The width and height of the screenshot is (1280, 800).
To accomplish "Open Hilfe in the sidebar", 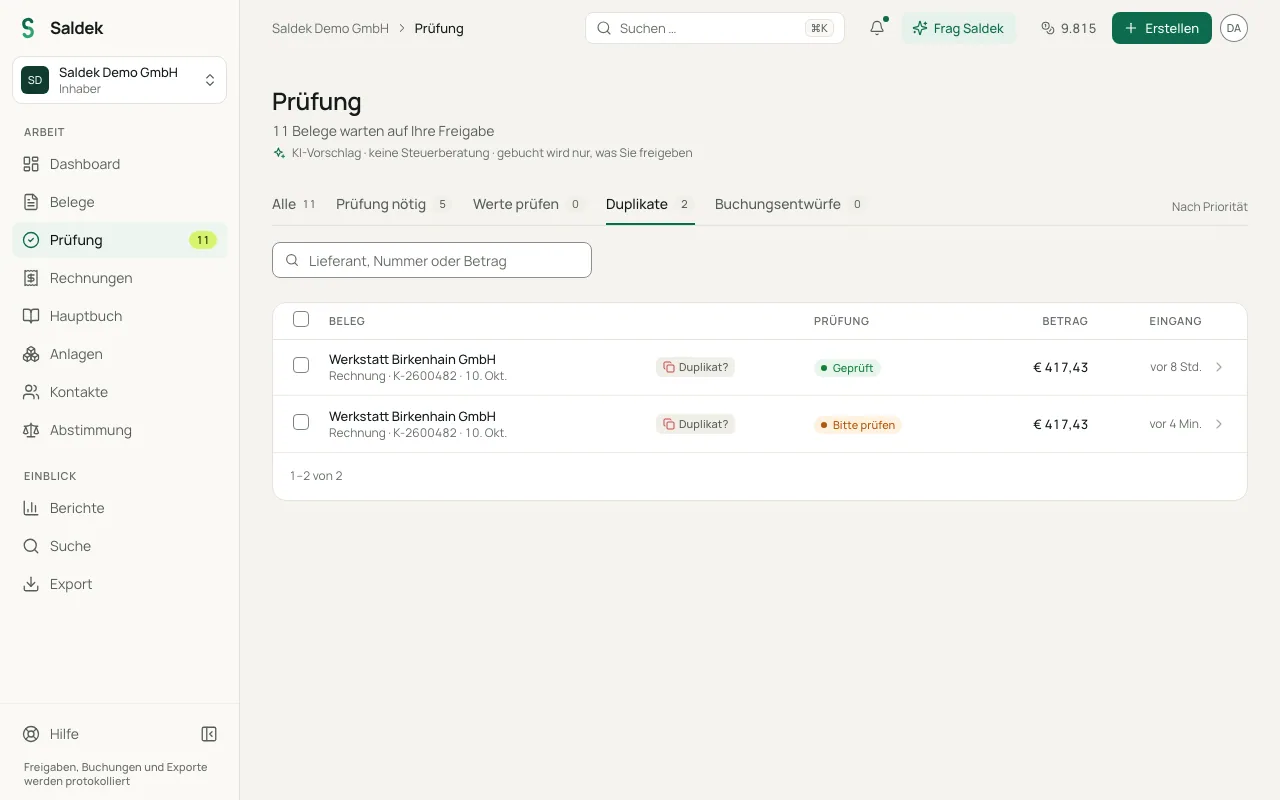I will (x=52, y=734).
